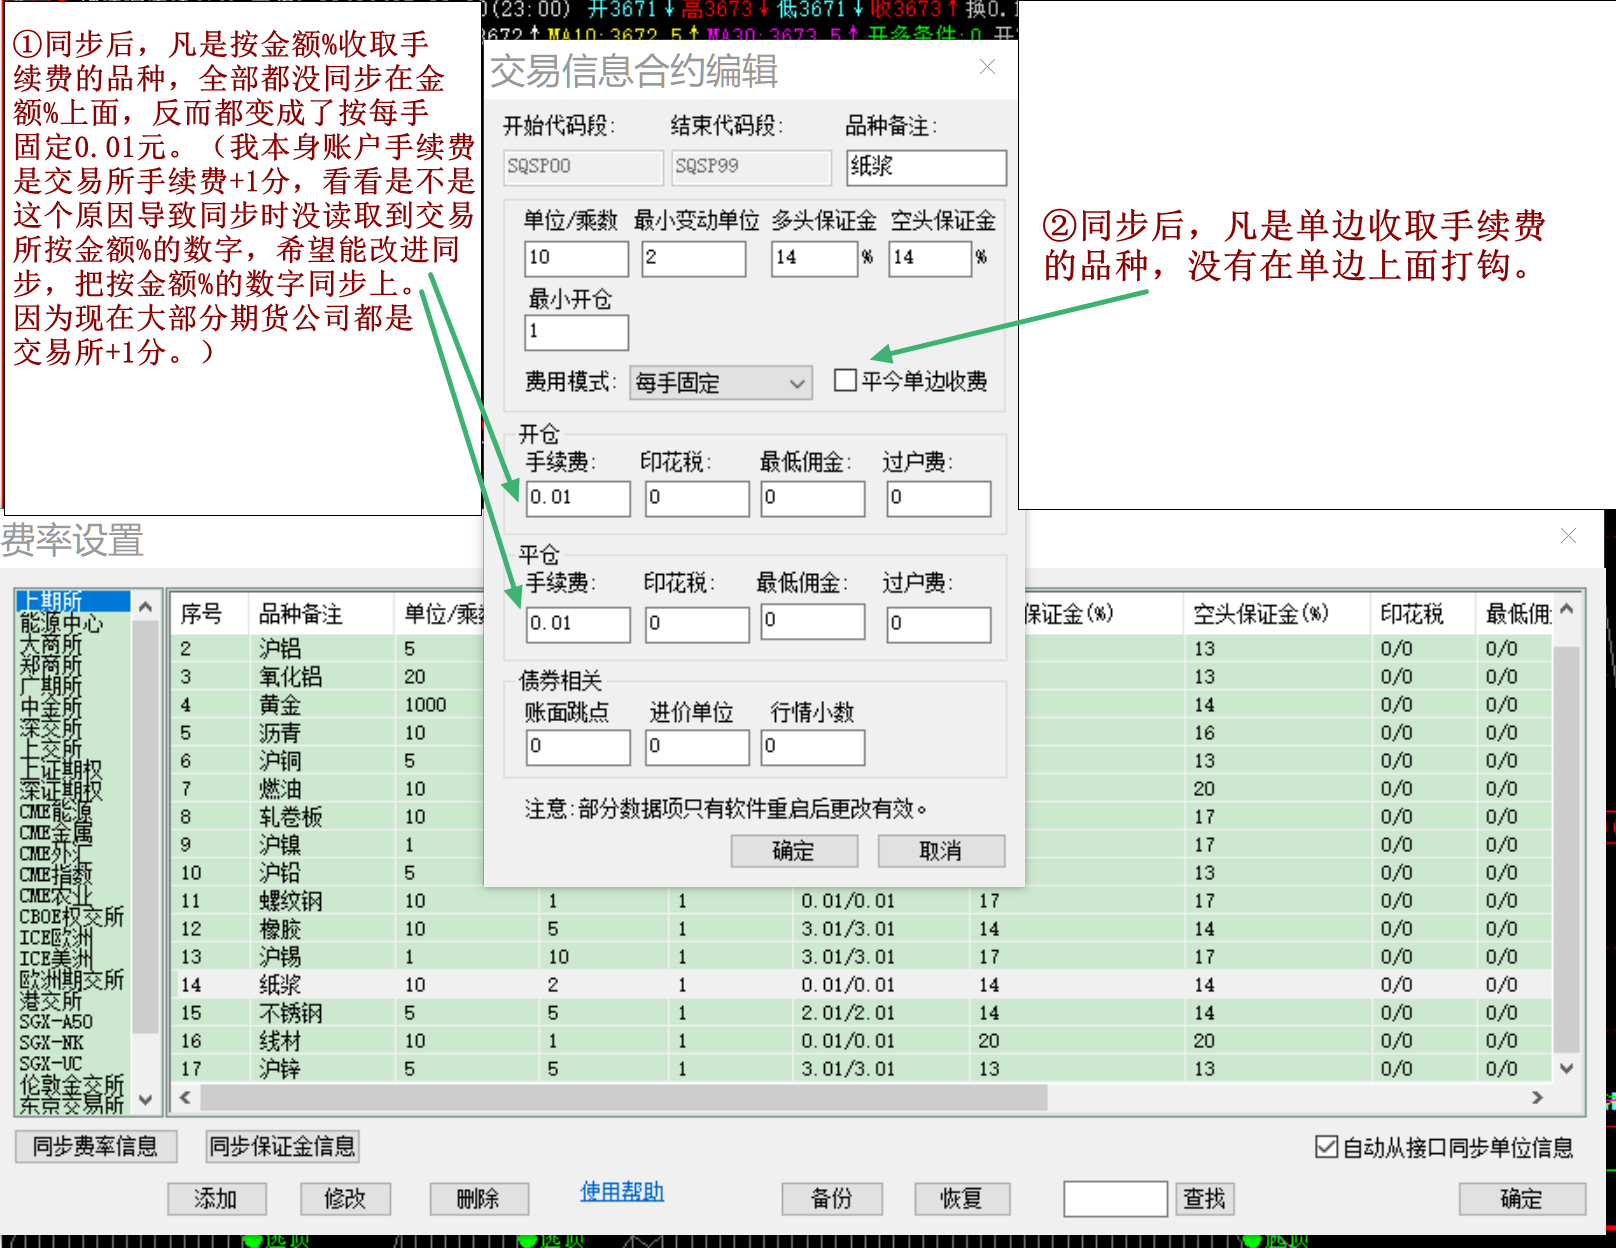Select the 纸浆 row in the table
This screenshot has height=1248, width=1616.
pyautogui.click(x=863, y=985)
